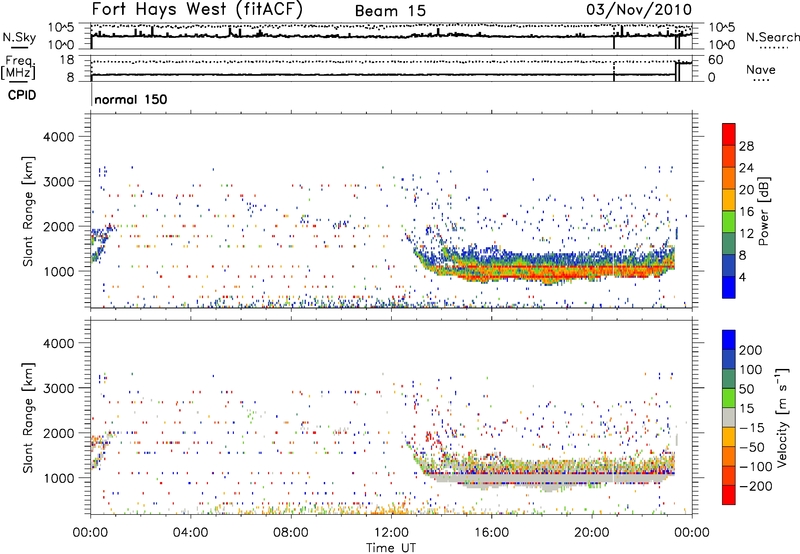This screenshot has width=800, height=554.
Task: Click 'Slant Range [km]' label of power panel
Action: click(28, 211)
